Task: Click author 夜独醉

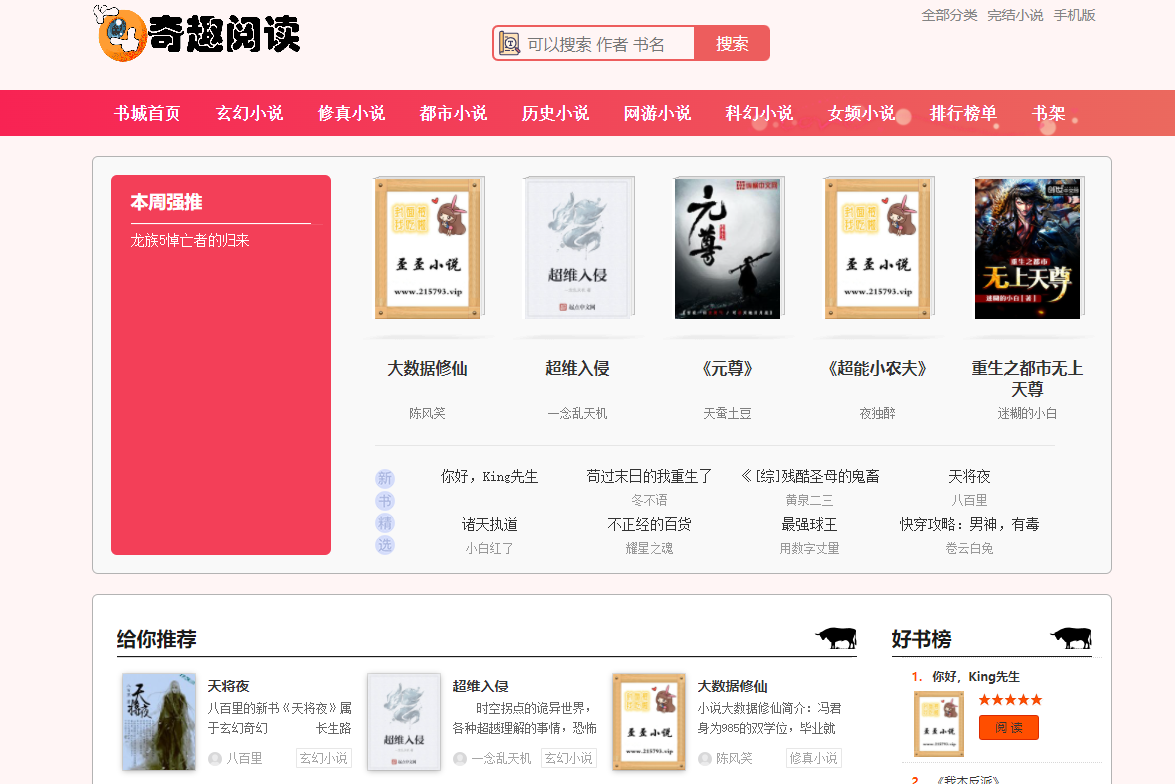Action: (x=877, y=413)
